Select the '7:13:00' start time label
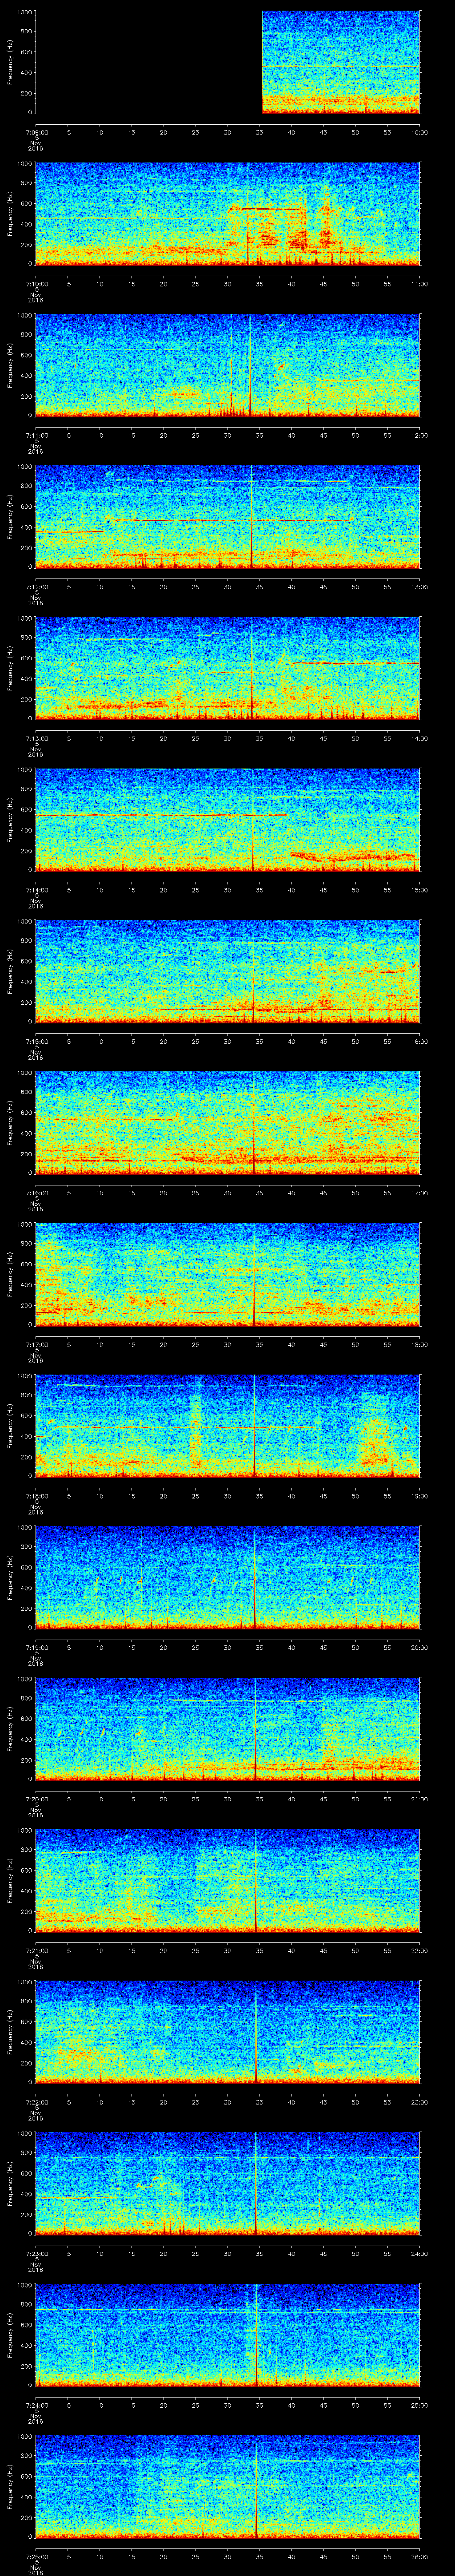The image size is (455, 2576). 36,738
